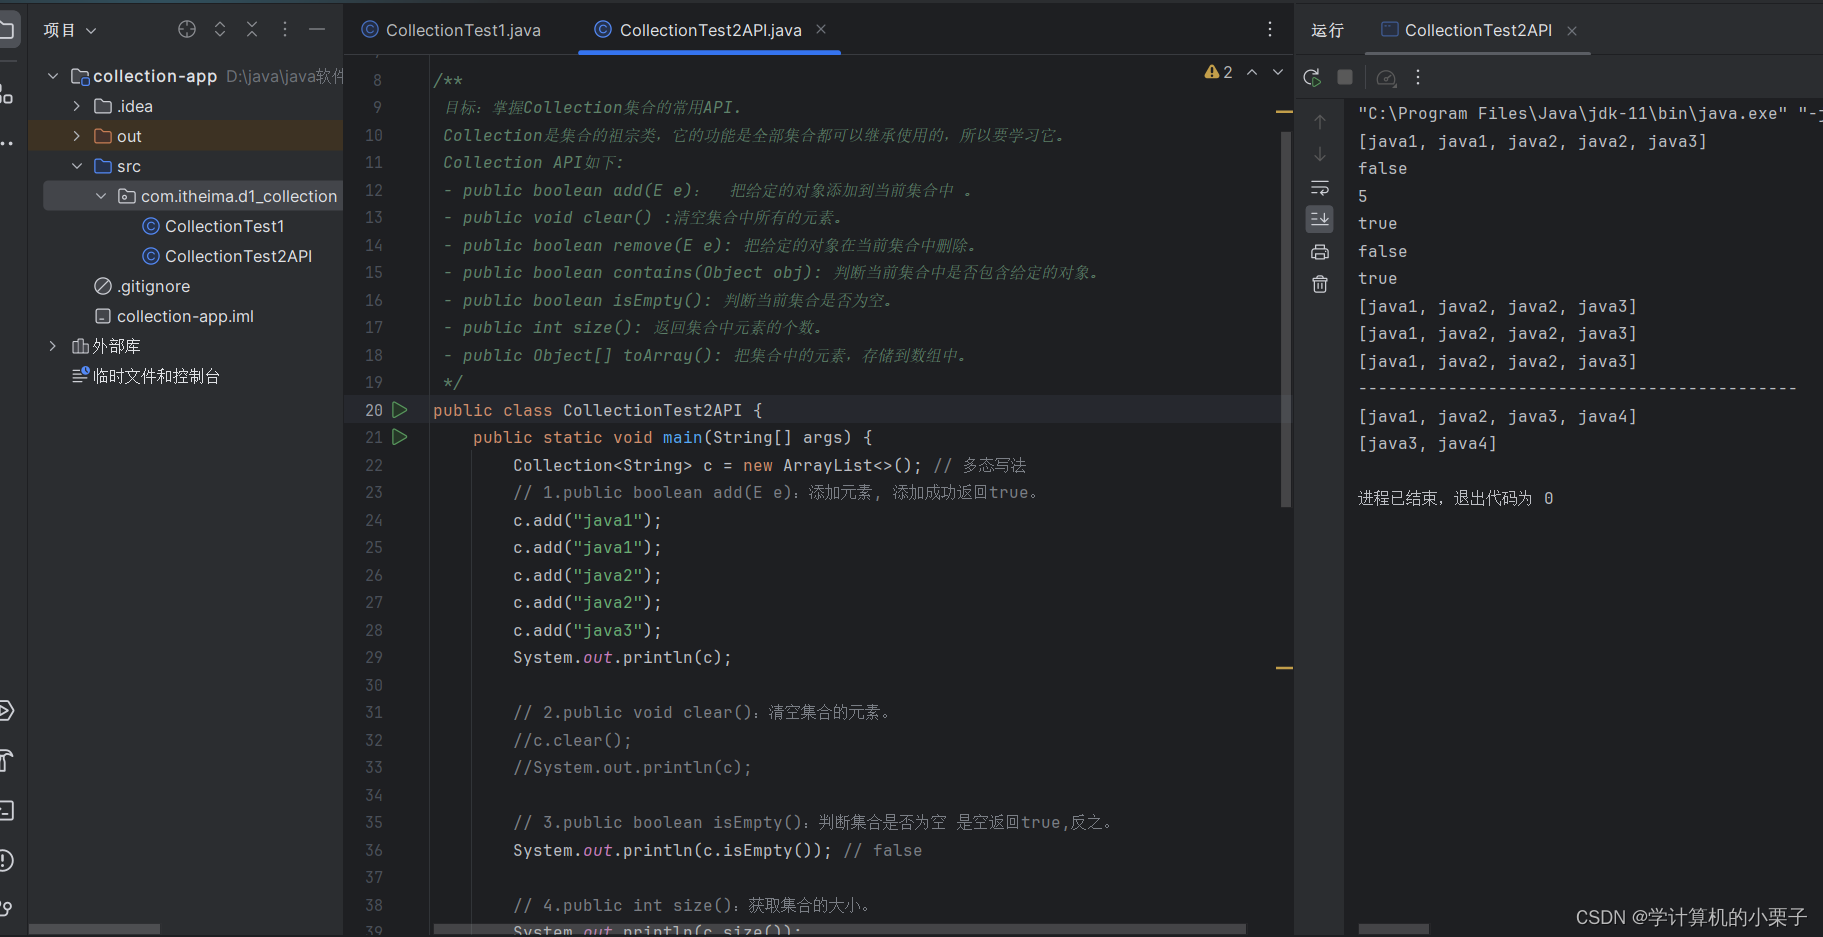Click the editor vertical scrollbar thumb
The width and height of the screenshot is (1823, 937).
(x=1286, y=318)
